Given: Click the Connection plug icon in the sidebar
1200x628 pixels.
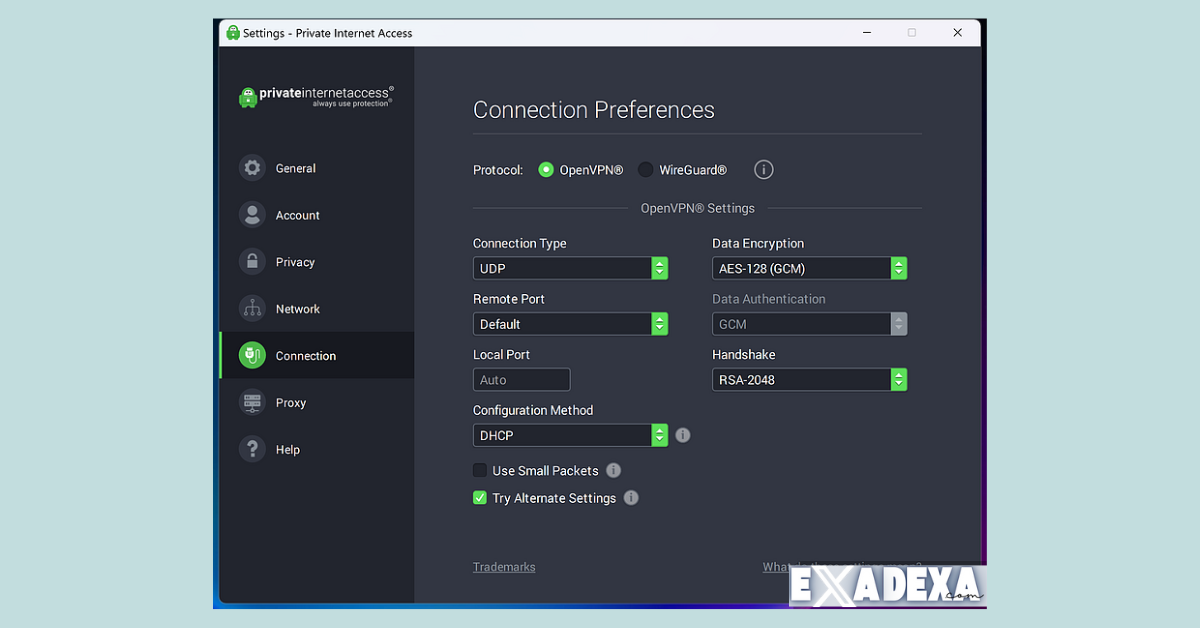Looking at the screenshot, I should pos(252,355).
